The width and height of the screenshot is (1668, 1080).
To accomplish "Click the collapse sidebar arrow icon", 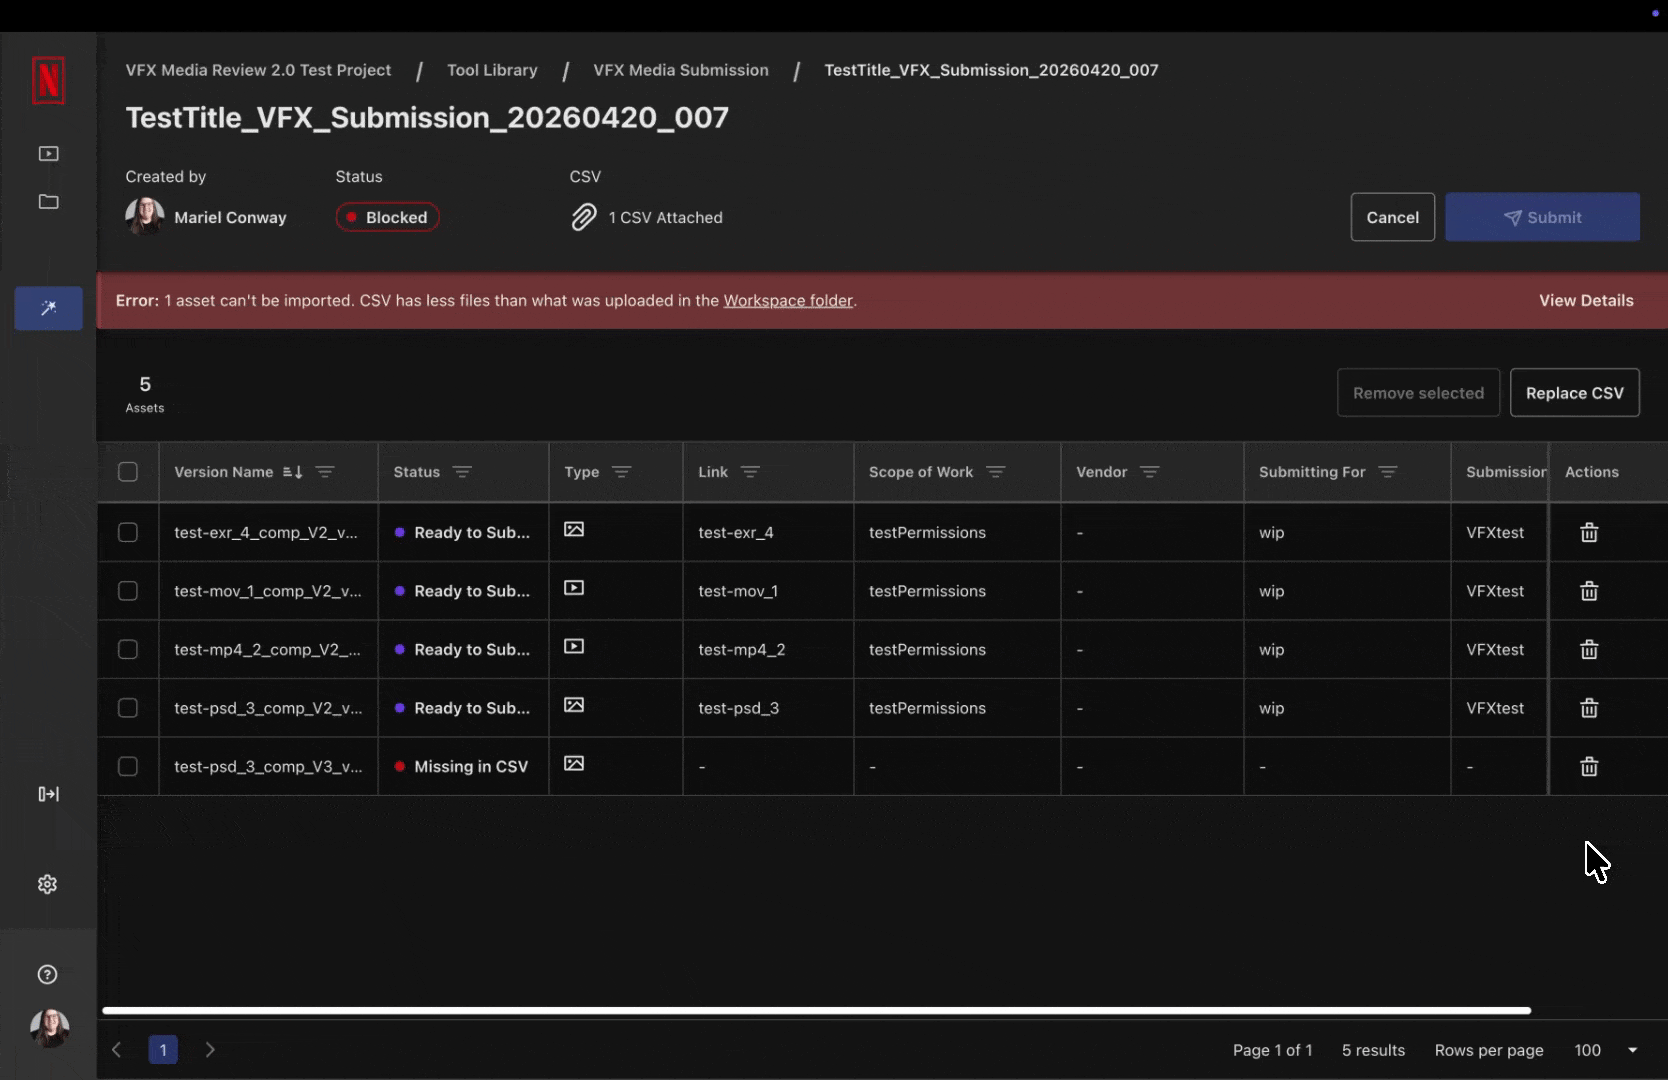I will pyautogui.click(x=48, y=794).
